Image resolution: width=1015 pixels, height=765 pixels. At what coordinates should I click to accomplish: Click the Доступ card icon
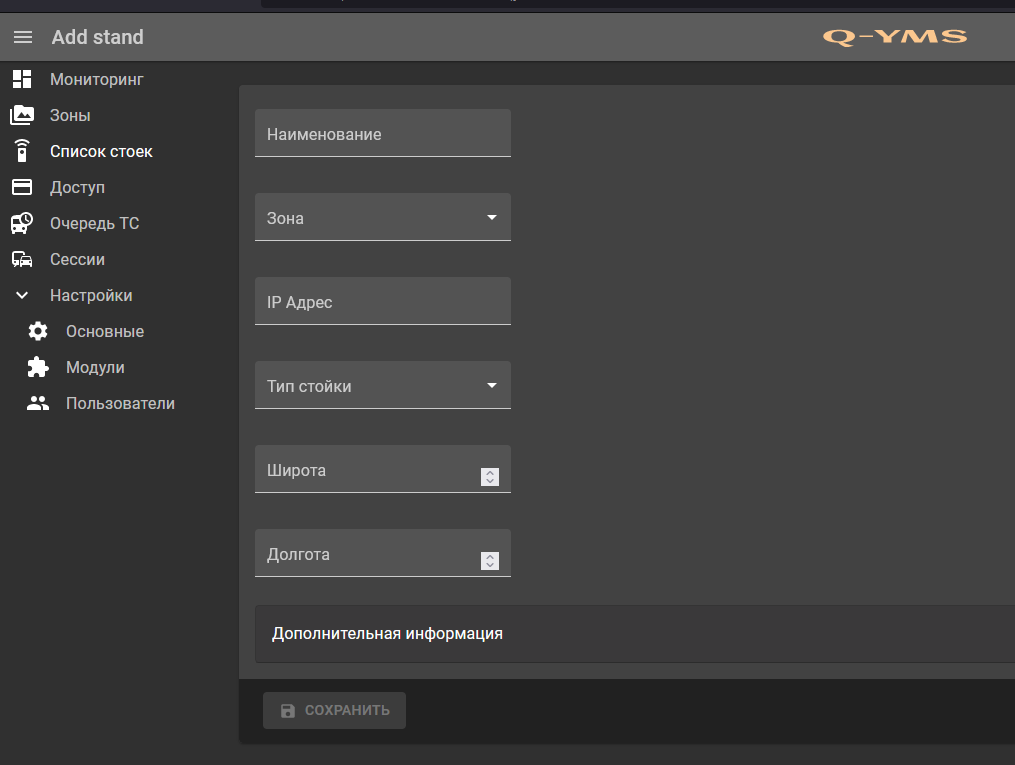(22, 187)
